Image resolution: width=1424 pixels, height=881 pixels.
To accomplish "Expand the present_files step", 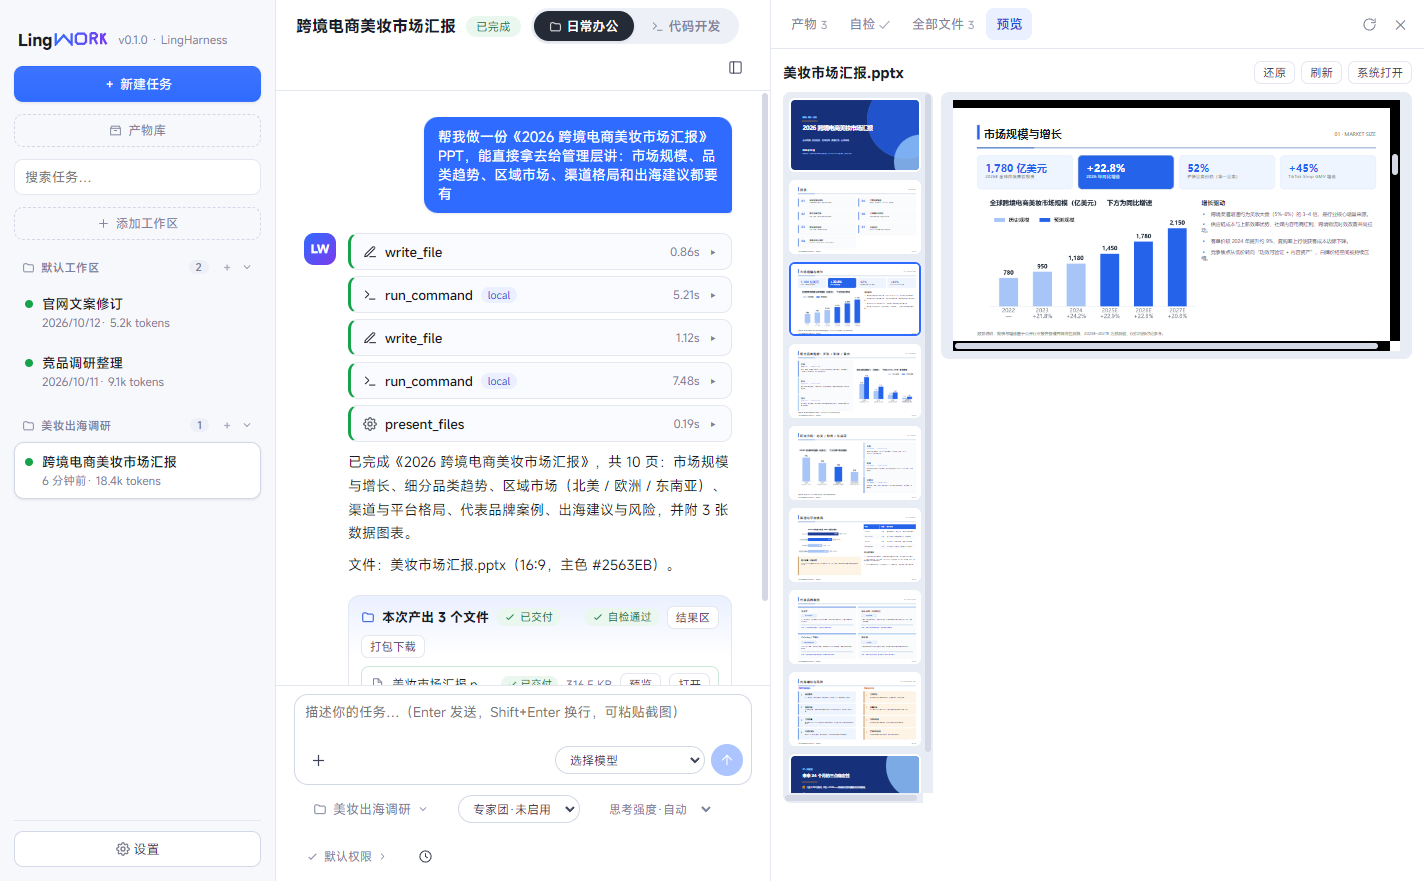I will pos(540,424).
